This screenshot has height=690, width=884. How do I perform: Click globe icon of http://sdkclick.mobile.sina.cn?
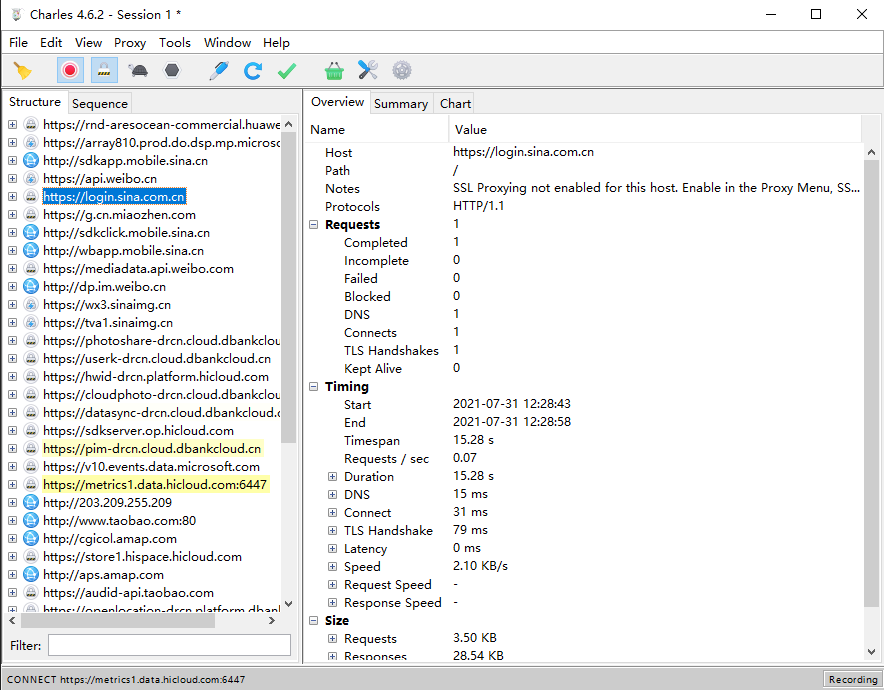click(x=31, y=232)
